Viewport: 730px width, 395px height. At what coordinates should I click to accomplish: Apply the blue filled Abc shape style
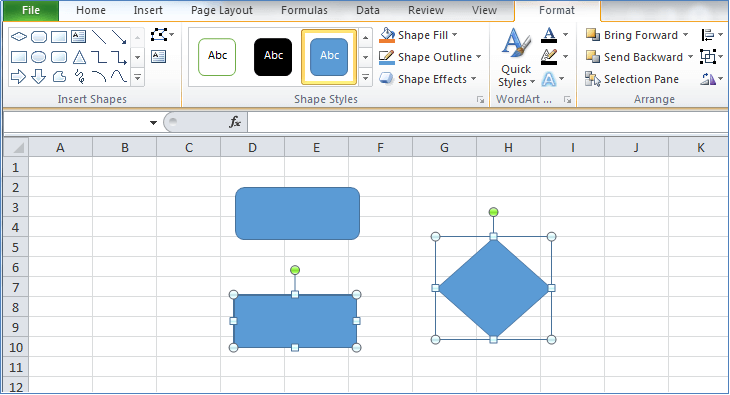329,57
